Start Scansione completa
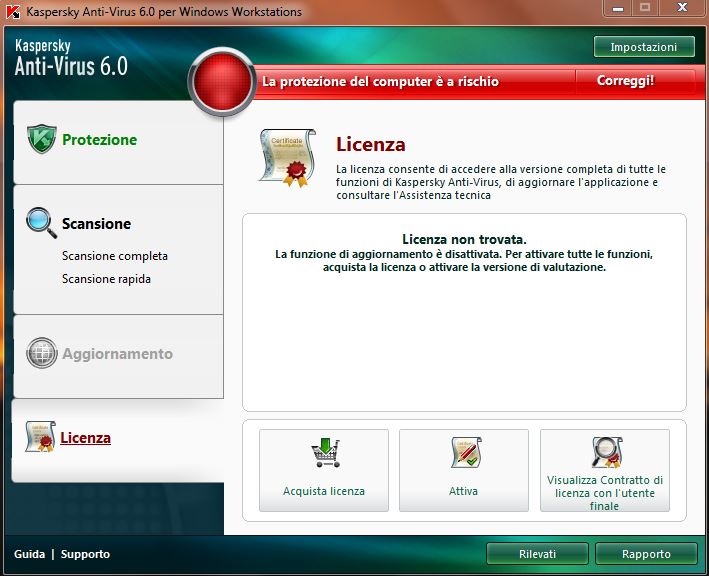This screenshot has height=576, width=709. [x=114, y=256]
